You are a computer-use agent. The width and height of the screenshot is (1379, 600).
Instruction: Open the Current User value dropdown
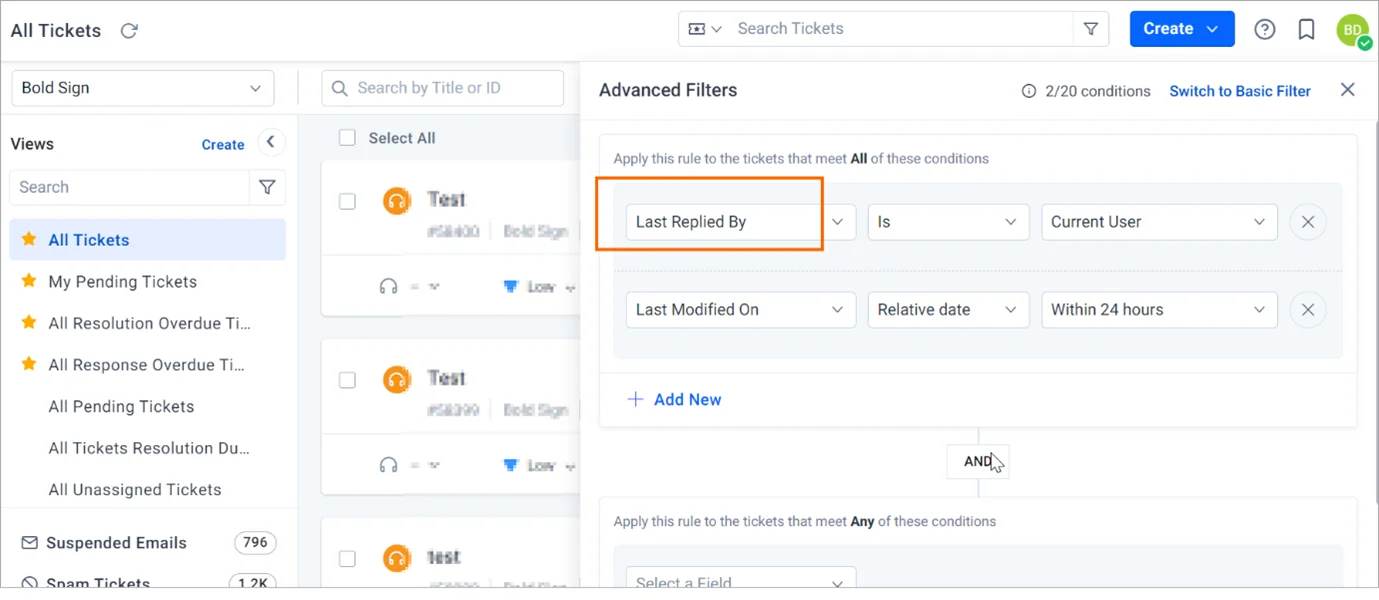tap(1158, 222)
